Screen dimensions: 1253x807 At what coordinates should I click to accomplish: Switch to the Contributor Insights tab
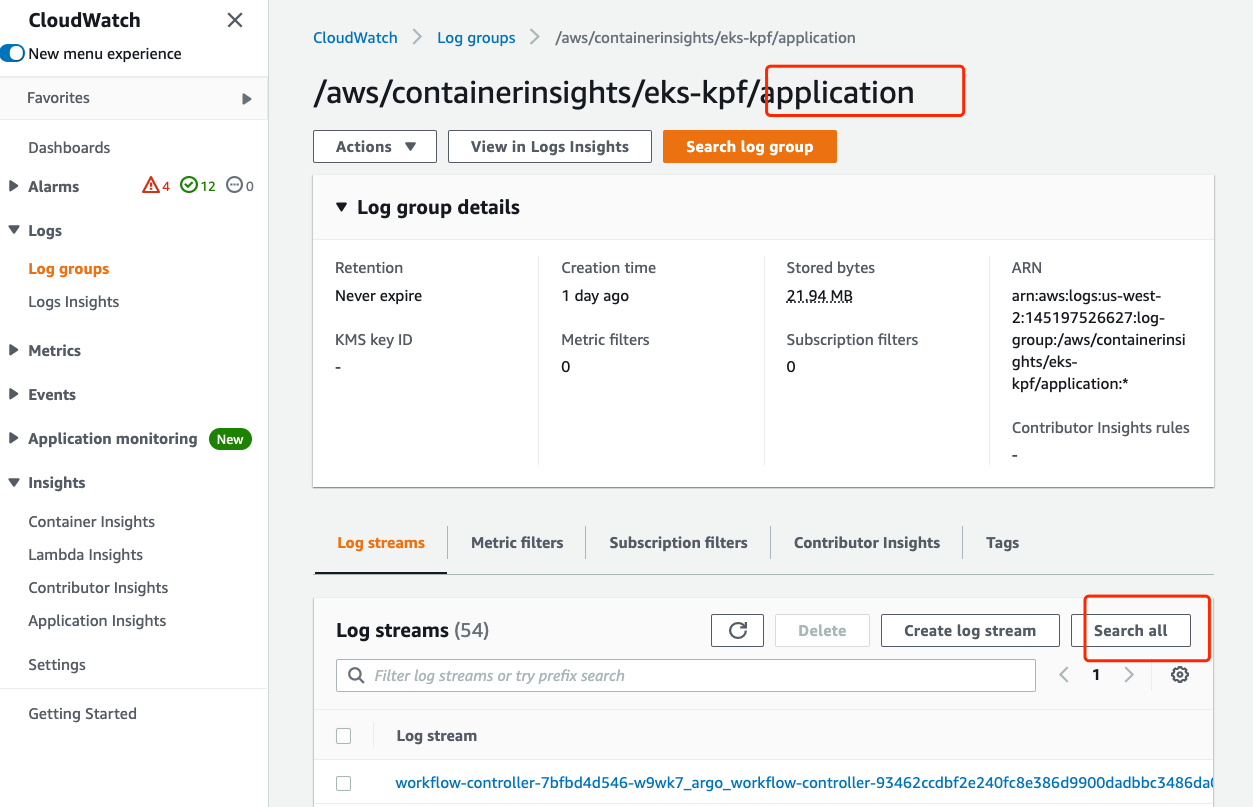[x=867, y=542]
